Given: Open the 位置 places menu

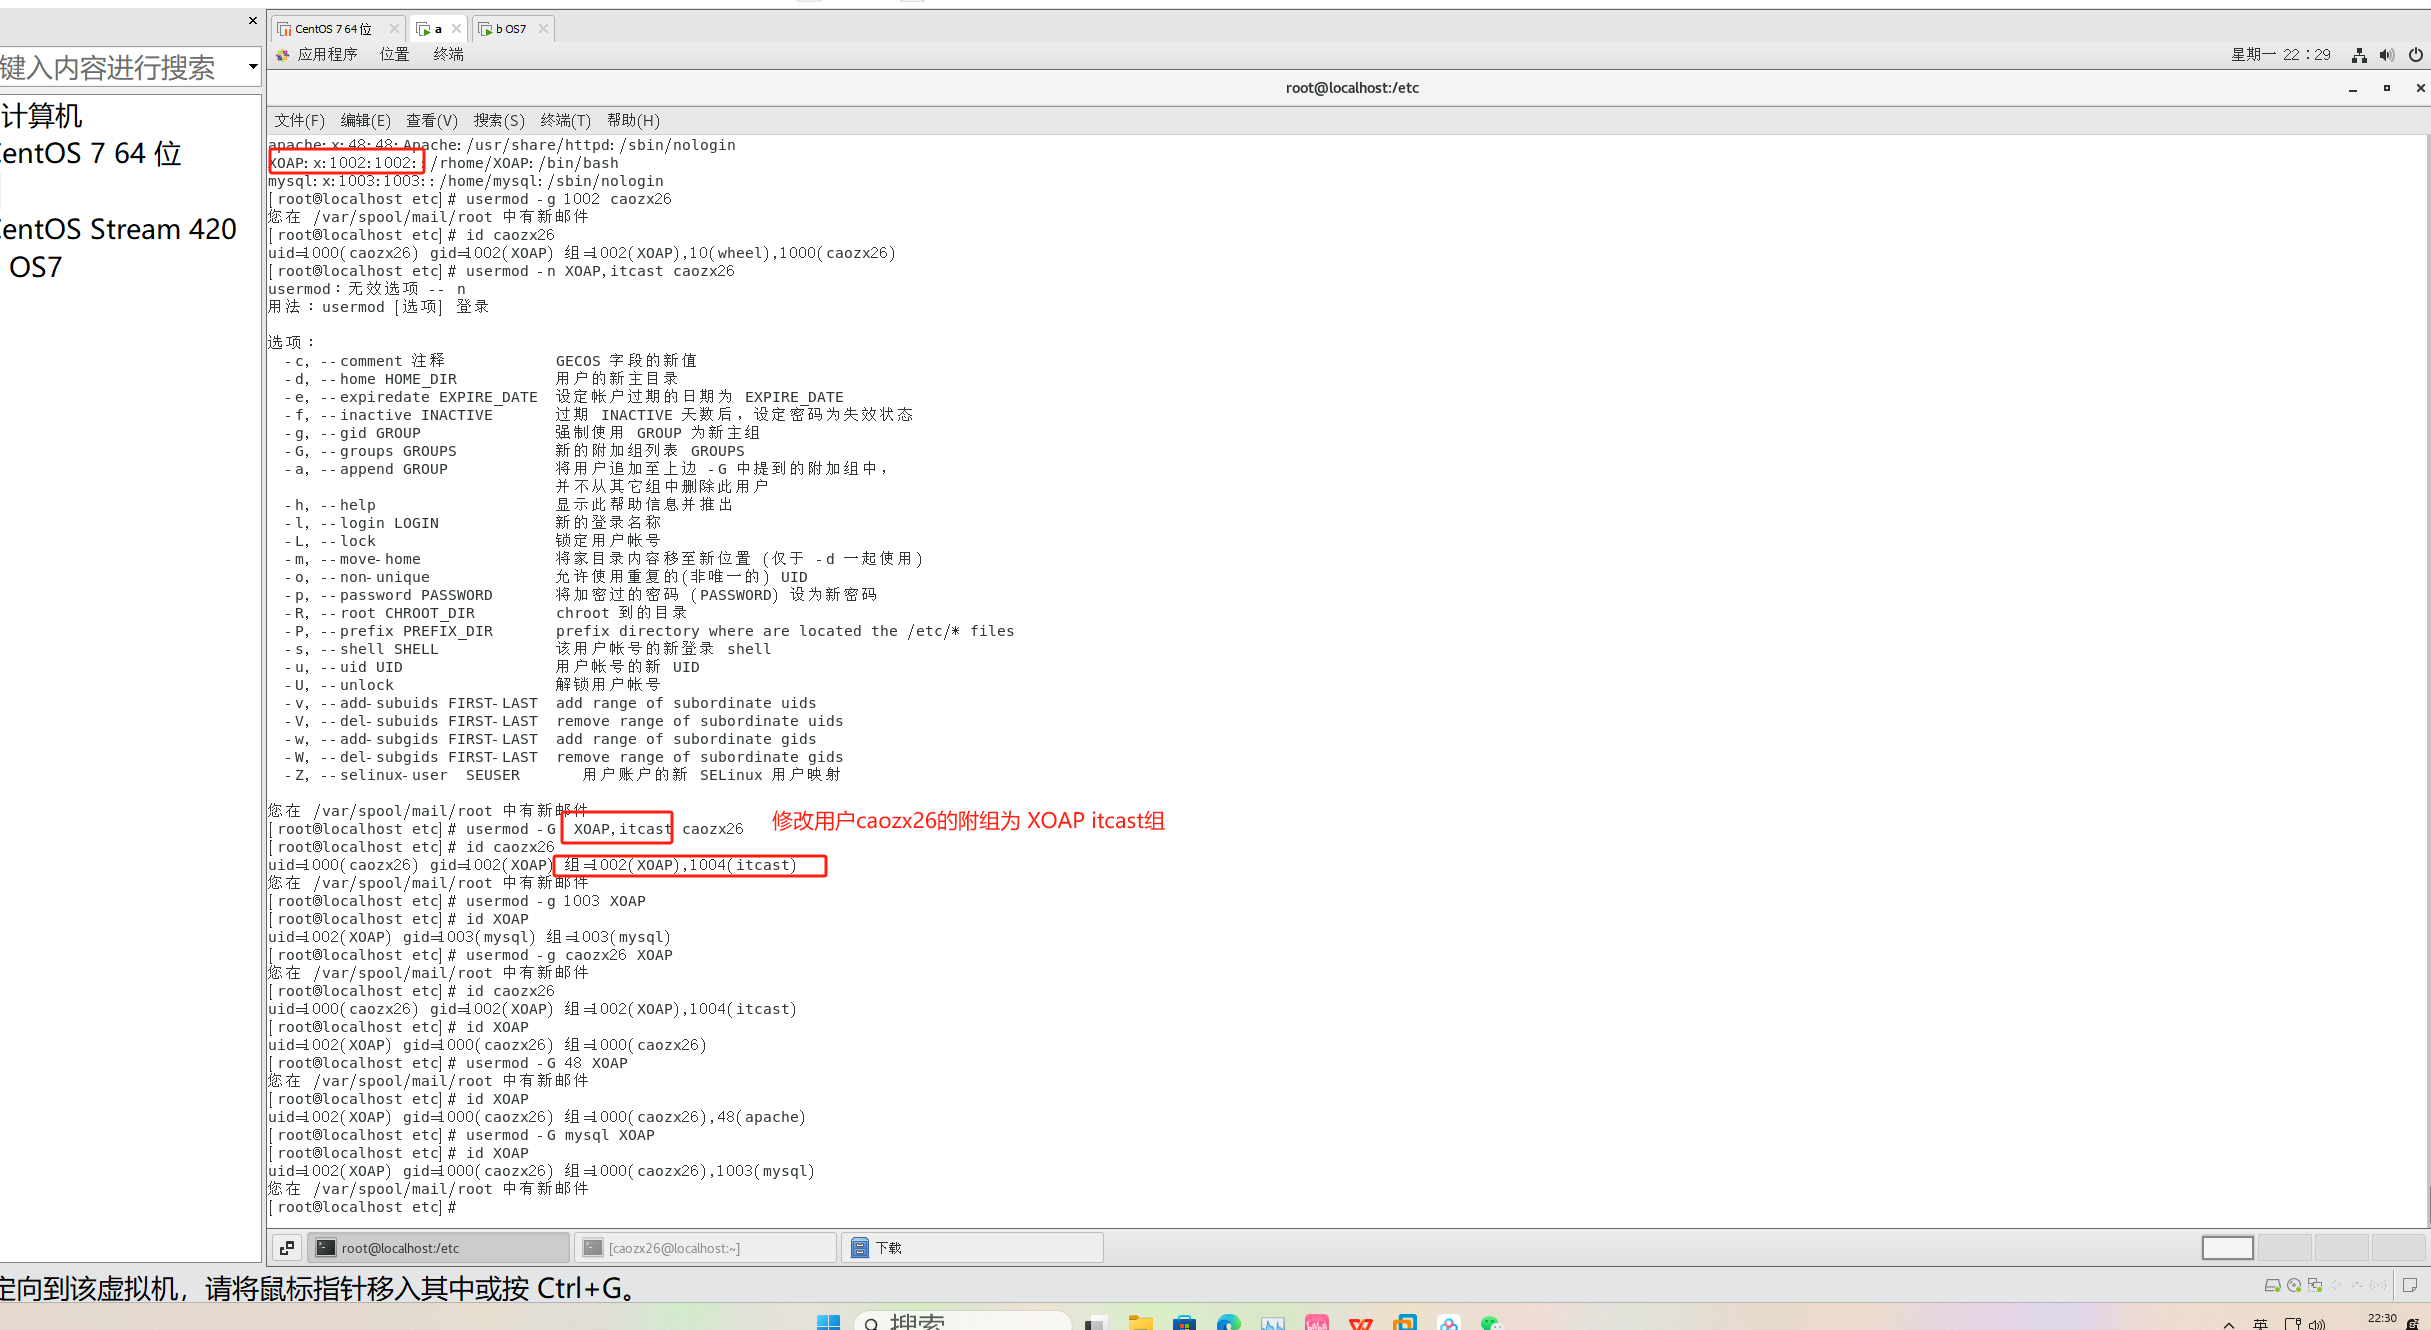Looking at the screenshot, I should pos(394,55).
